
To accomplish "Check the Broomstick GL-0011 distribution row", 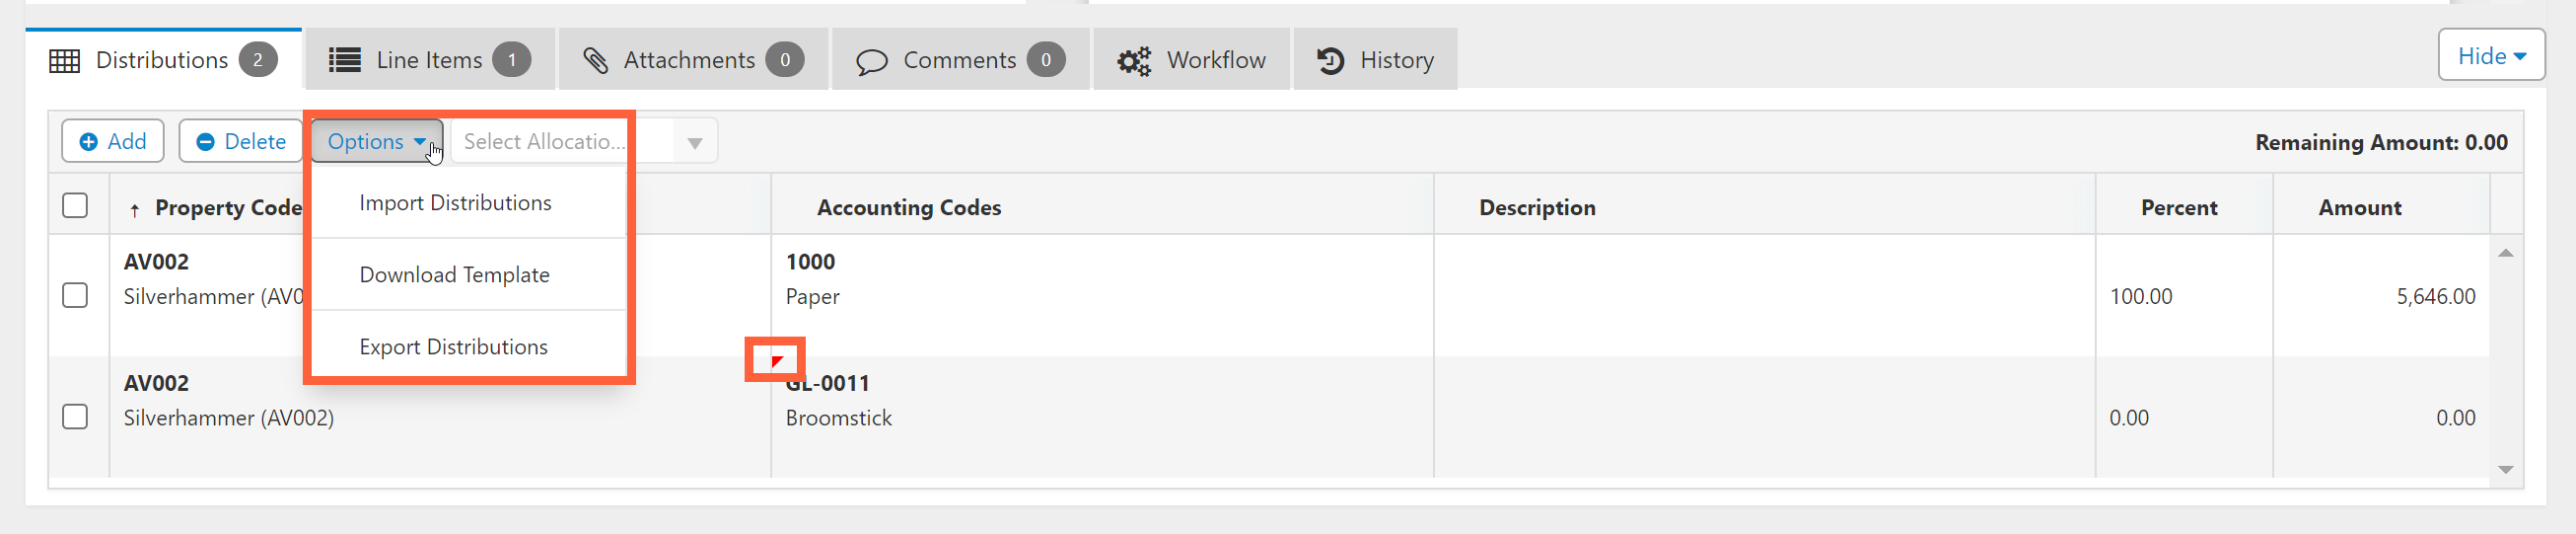I will click(75, 417).
